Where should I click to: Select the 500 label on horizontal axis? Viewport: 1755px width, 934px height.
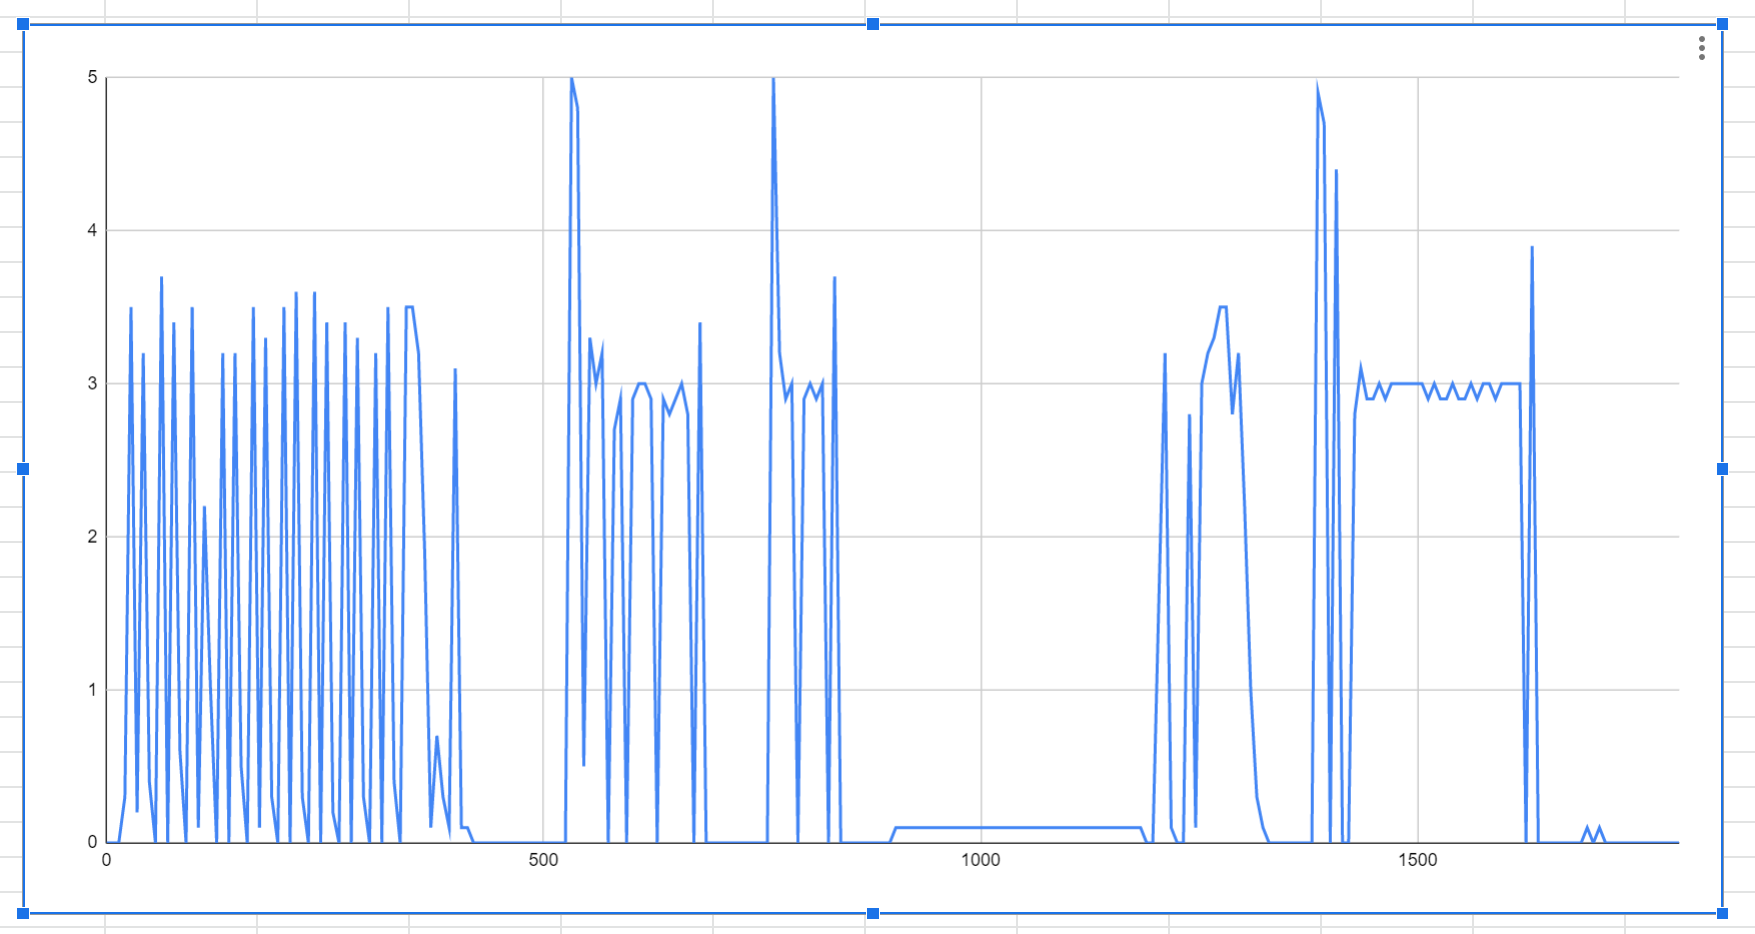pos(543,860)
